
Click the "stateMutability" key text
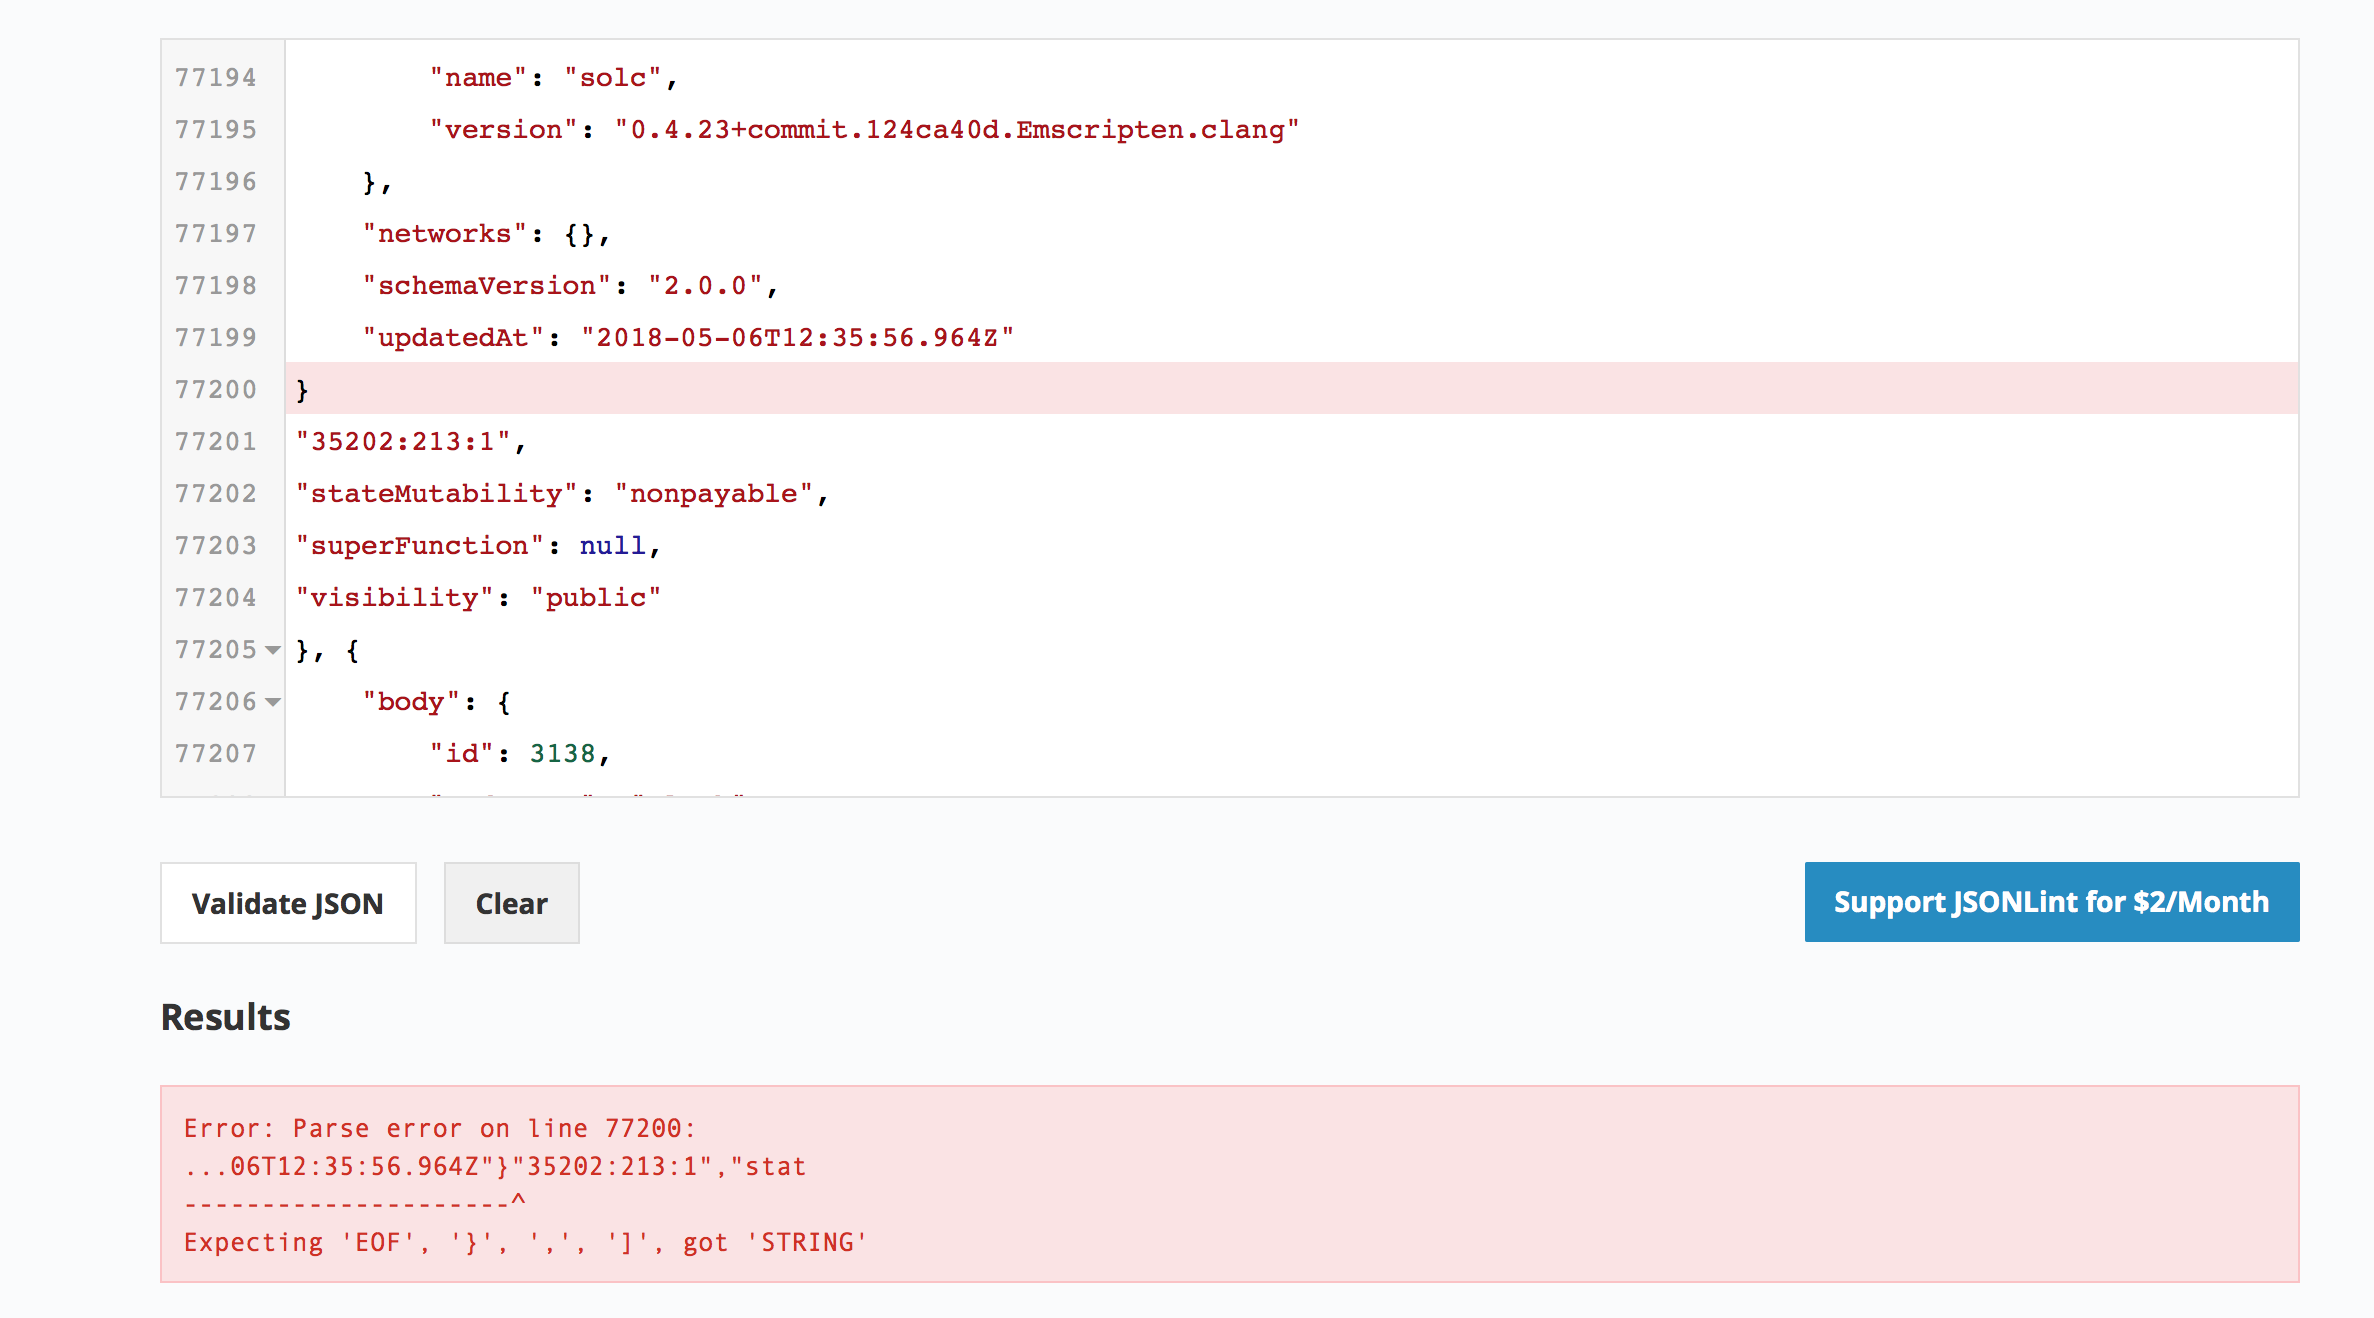[x=436, y=493]
